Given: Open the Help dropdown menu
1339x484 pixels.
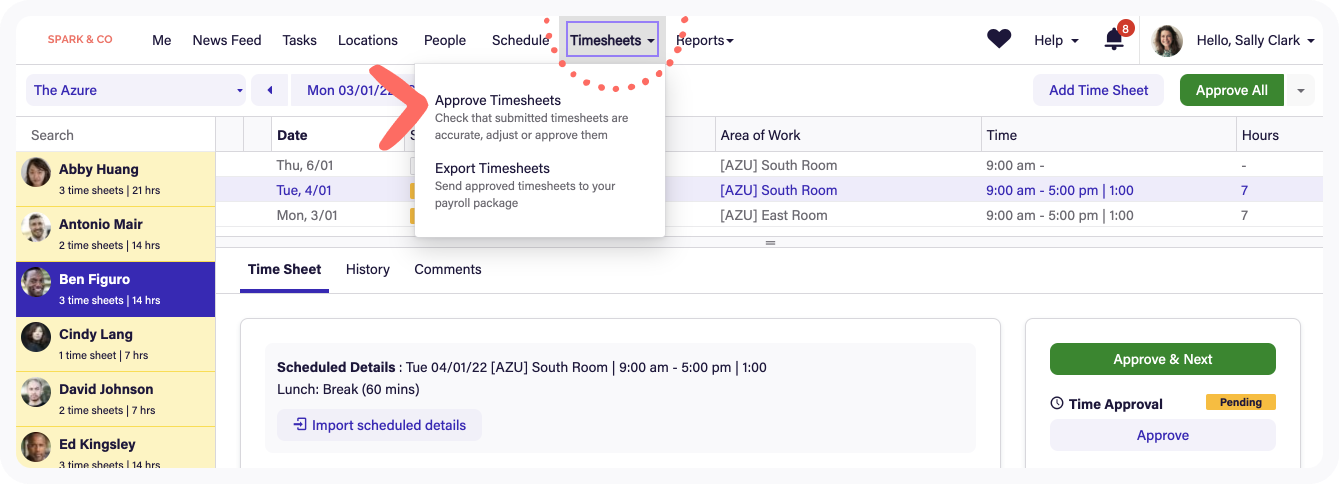Looking at the screenshot, I should point(1056,40).
